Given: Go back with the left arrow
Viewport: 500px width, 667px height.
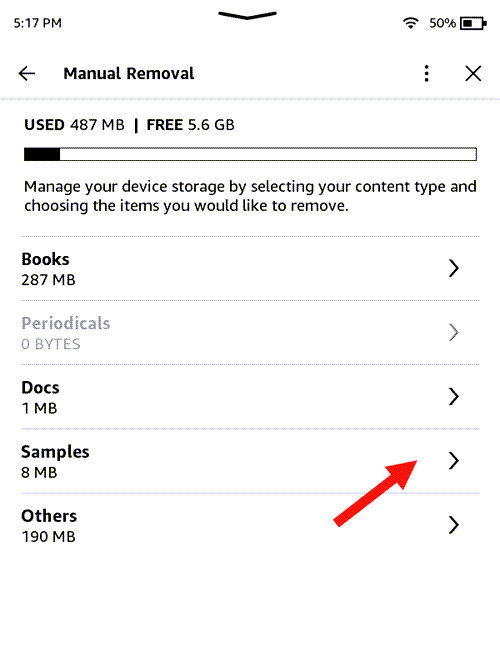Looking at the screenshot, I should point(27,74).
